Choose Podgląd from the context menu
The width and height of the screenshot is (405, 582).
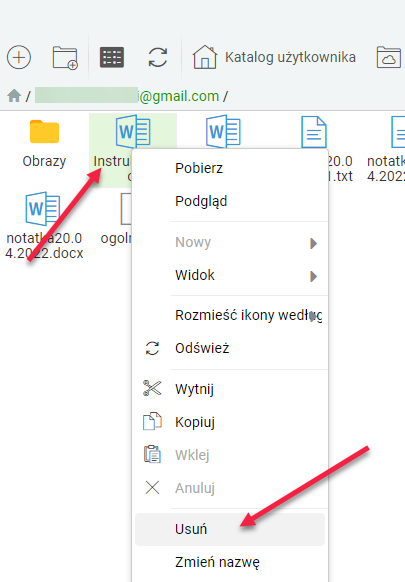pyautogui.click(x=230, y=201)
